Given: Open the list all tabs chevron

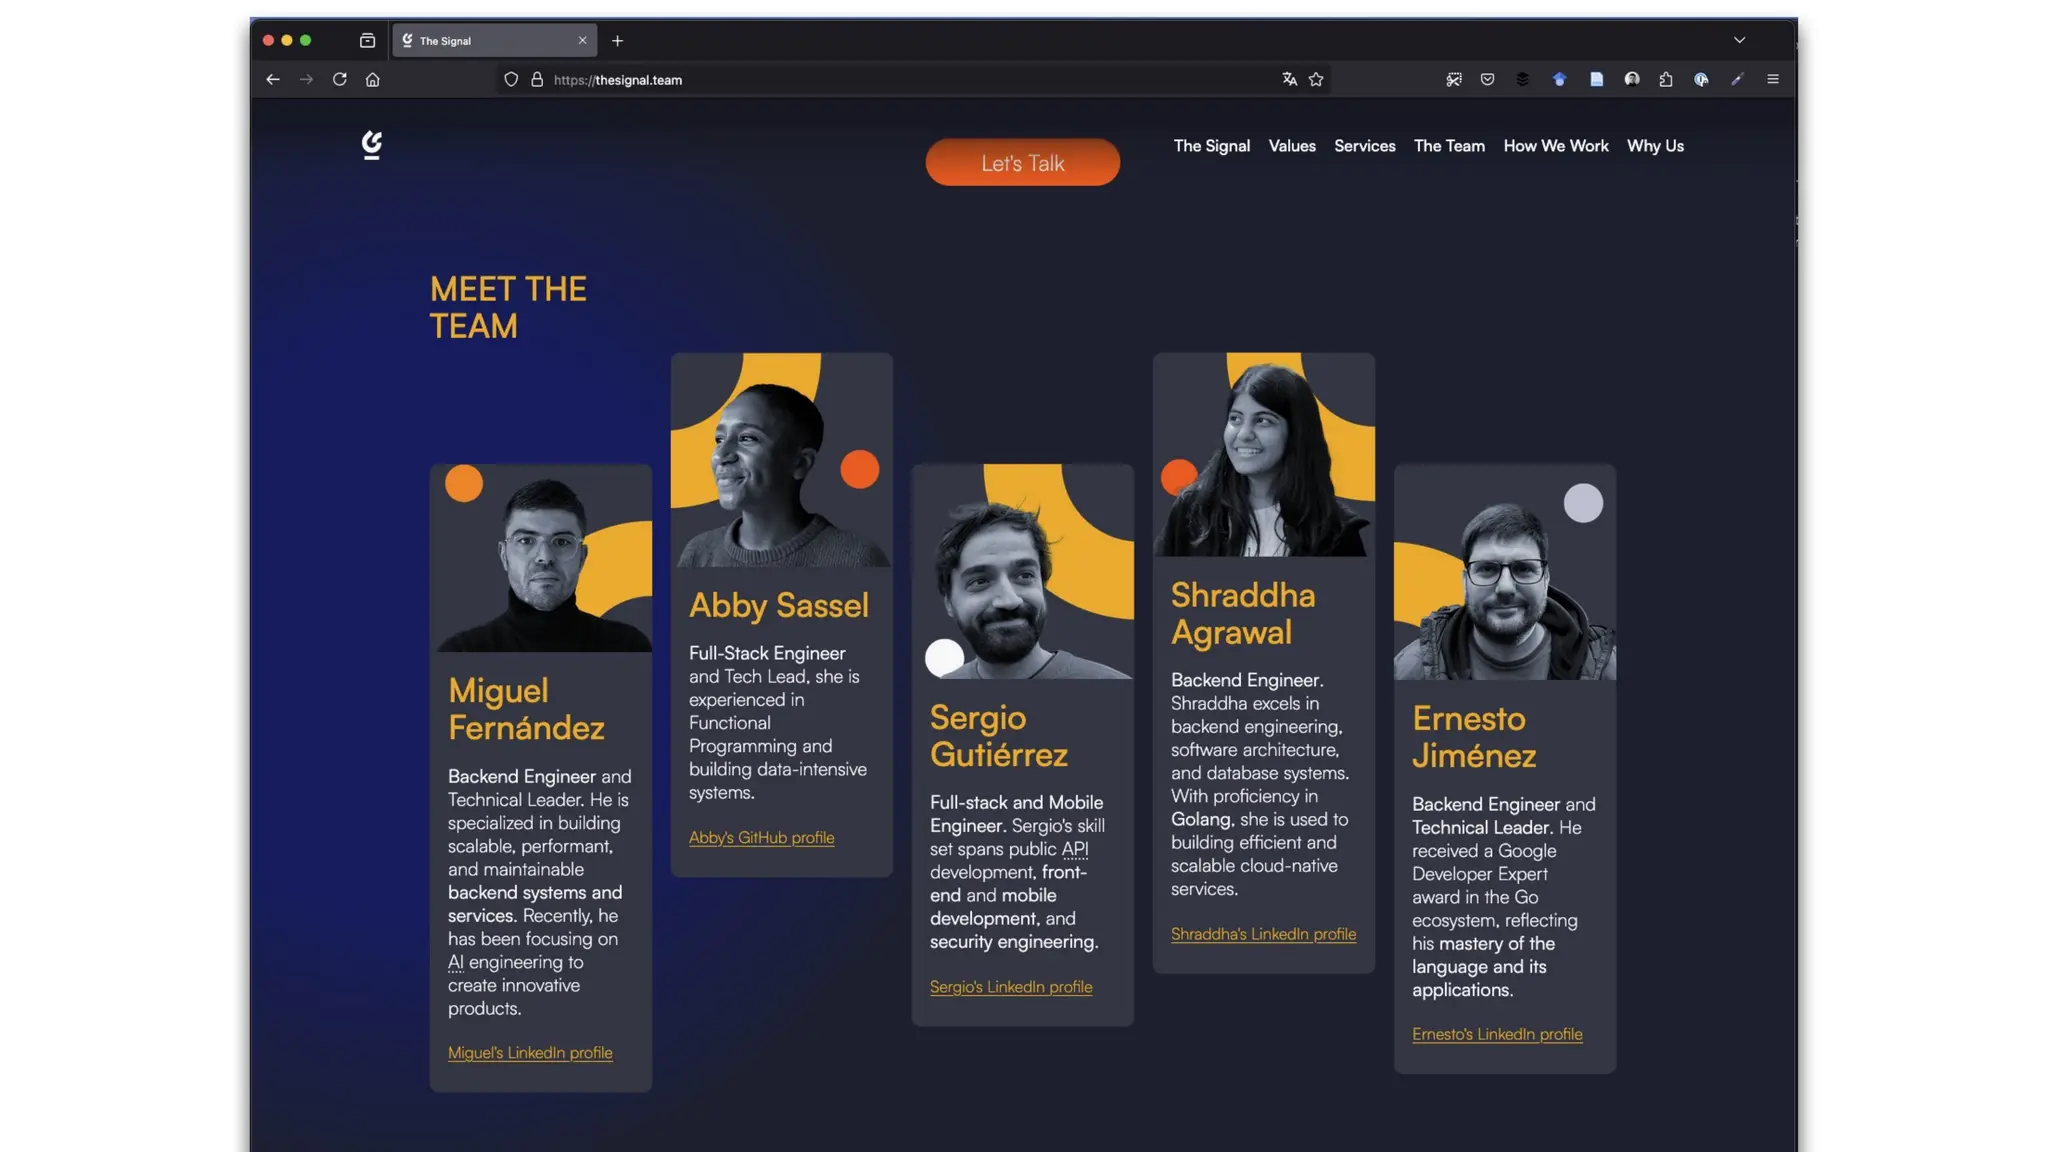Looking at the screenshot, I should (1740, 40).
